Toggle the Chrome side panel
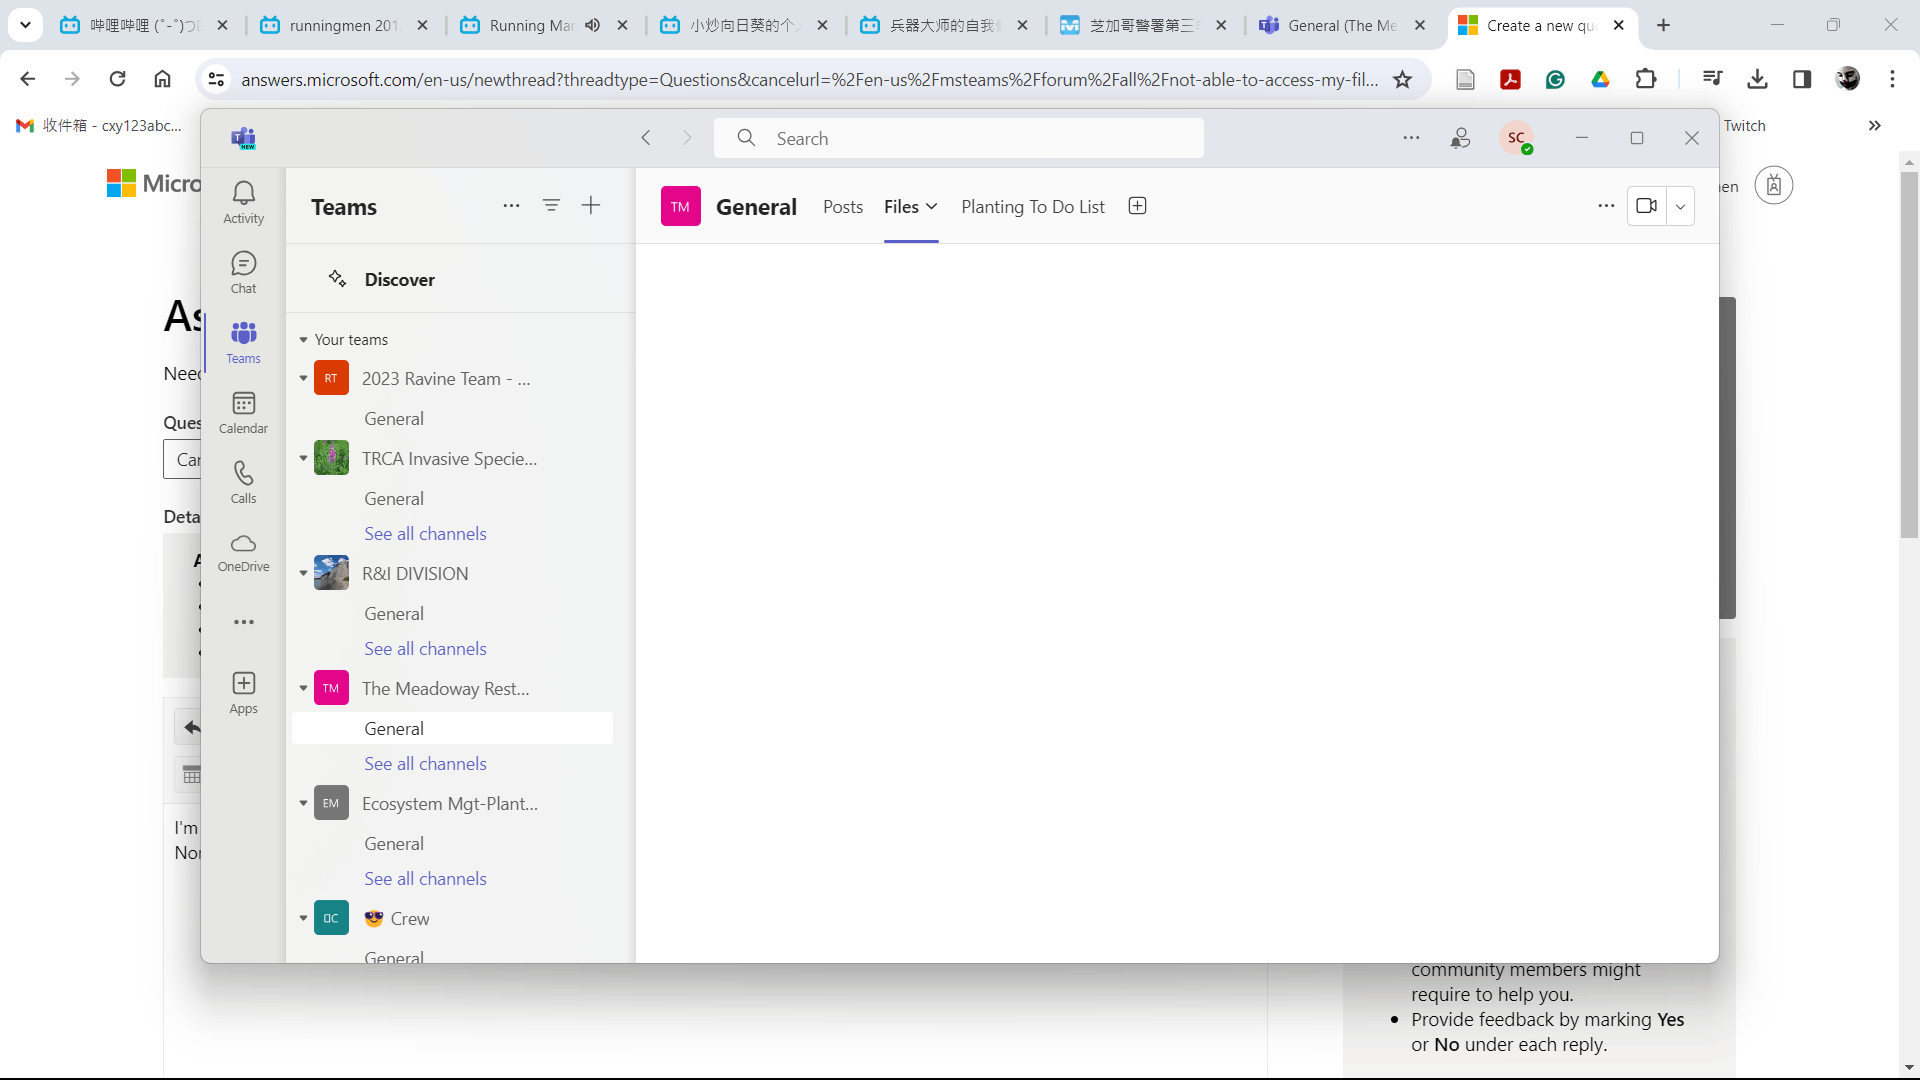 pos(1801,79)
